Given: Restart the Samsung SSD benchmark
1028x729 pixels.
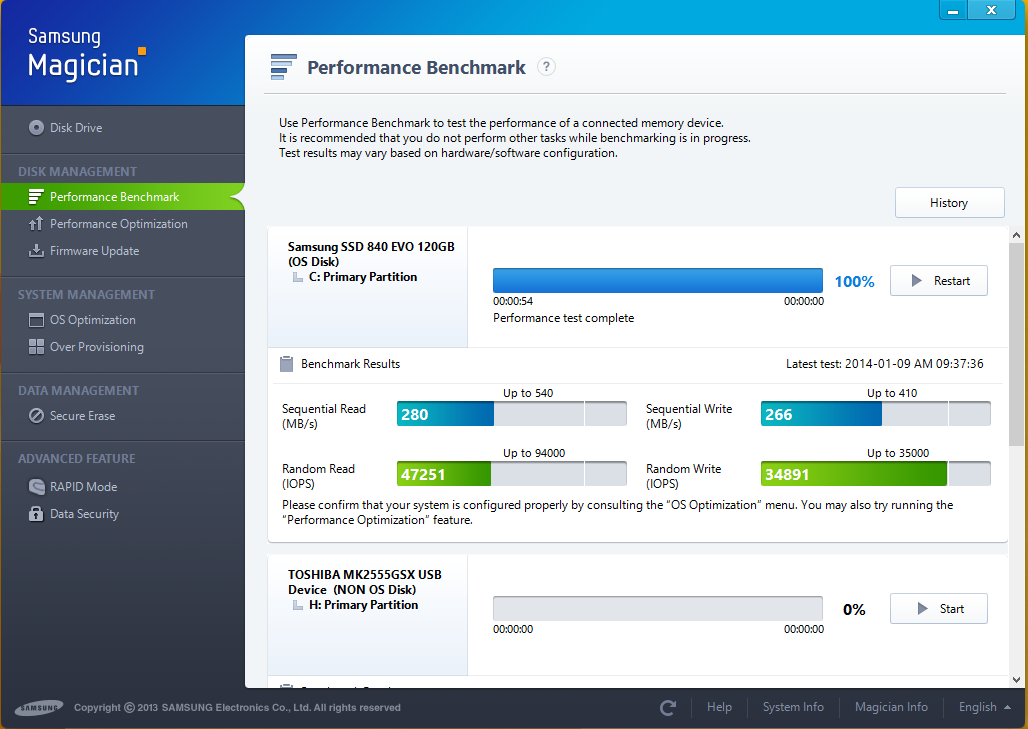Looking at the screenshot, I should pyautogui.click(x=939, y=281).
